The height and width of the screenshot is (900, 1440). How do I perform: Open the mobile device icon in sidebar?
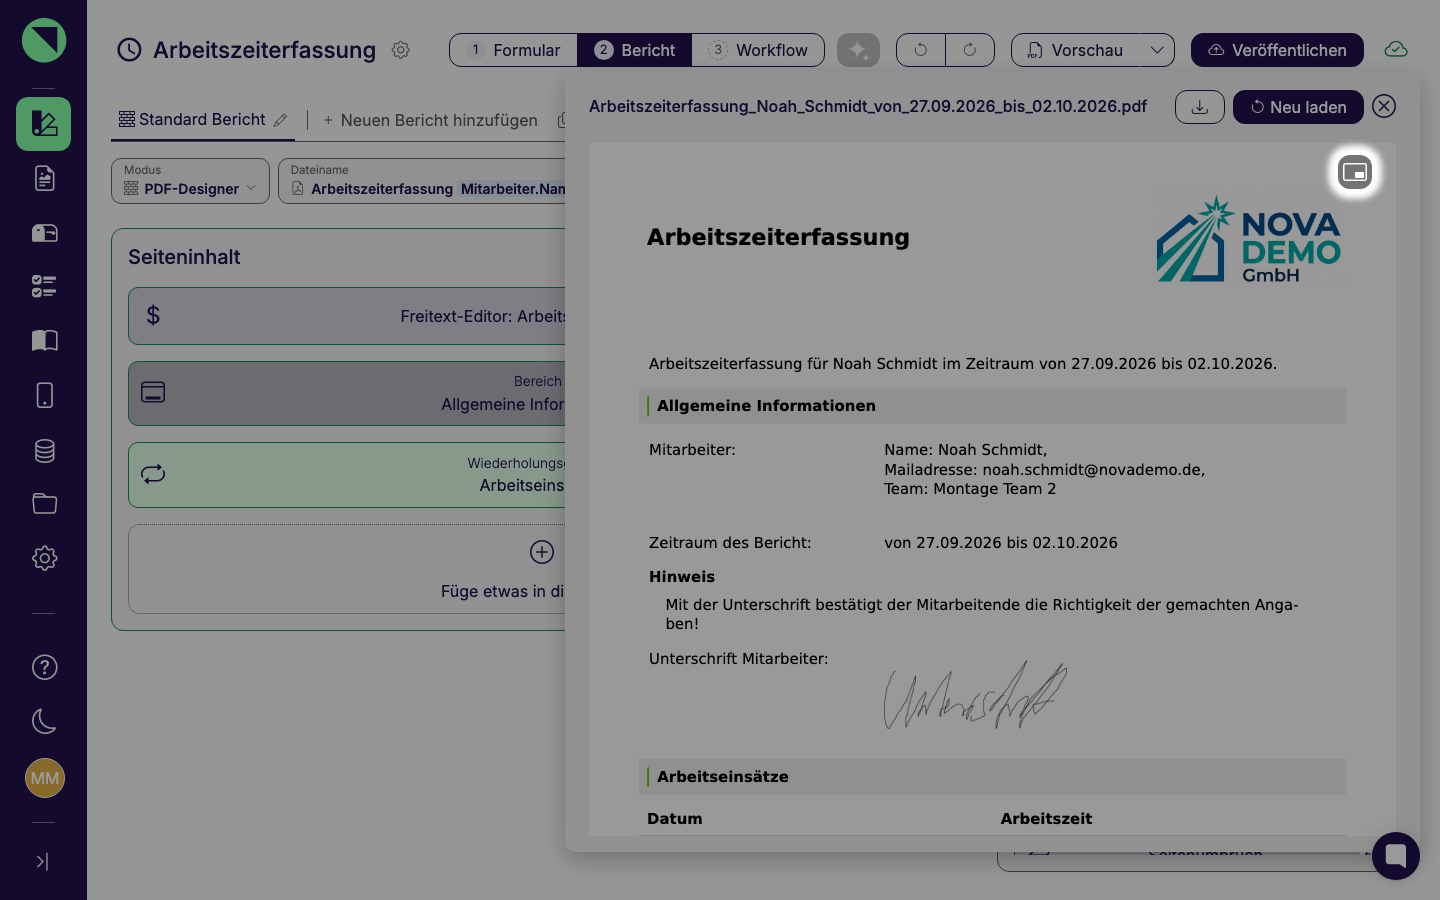[x=44, y=395]
